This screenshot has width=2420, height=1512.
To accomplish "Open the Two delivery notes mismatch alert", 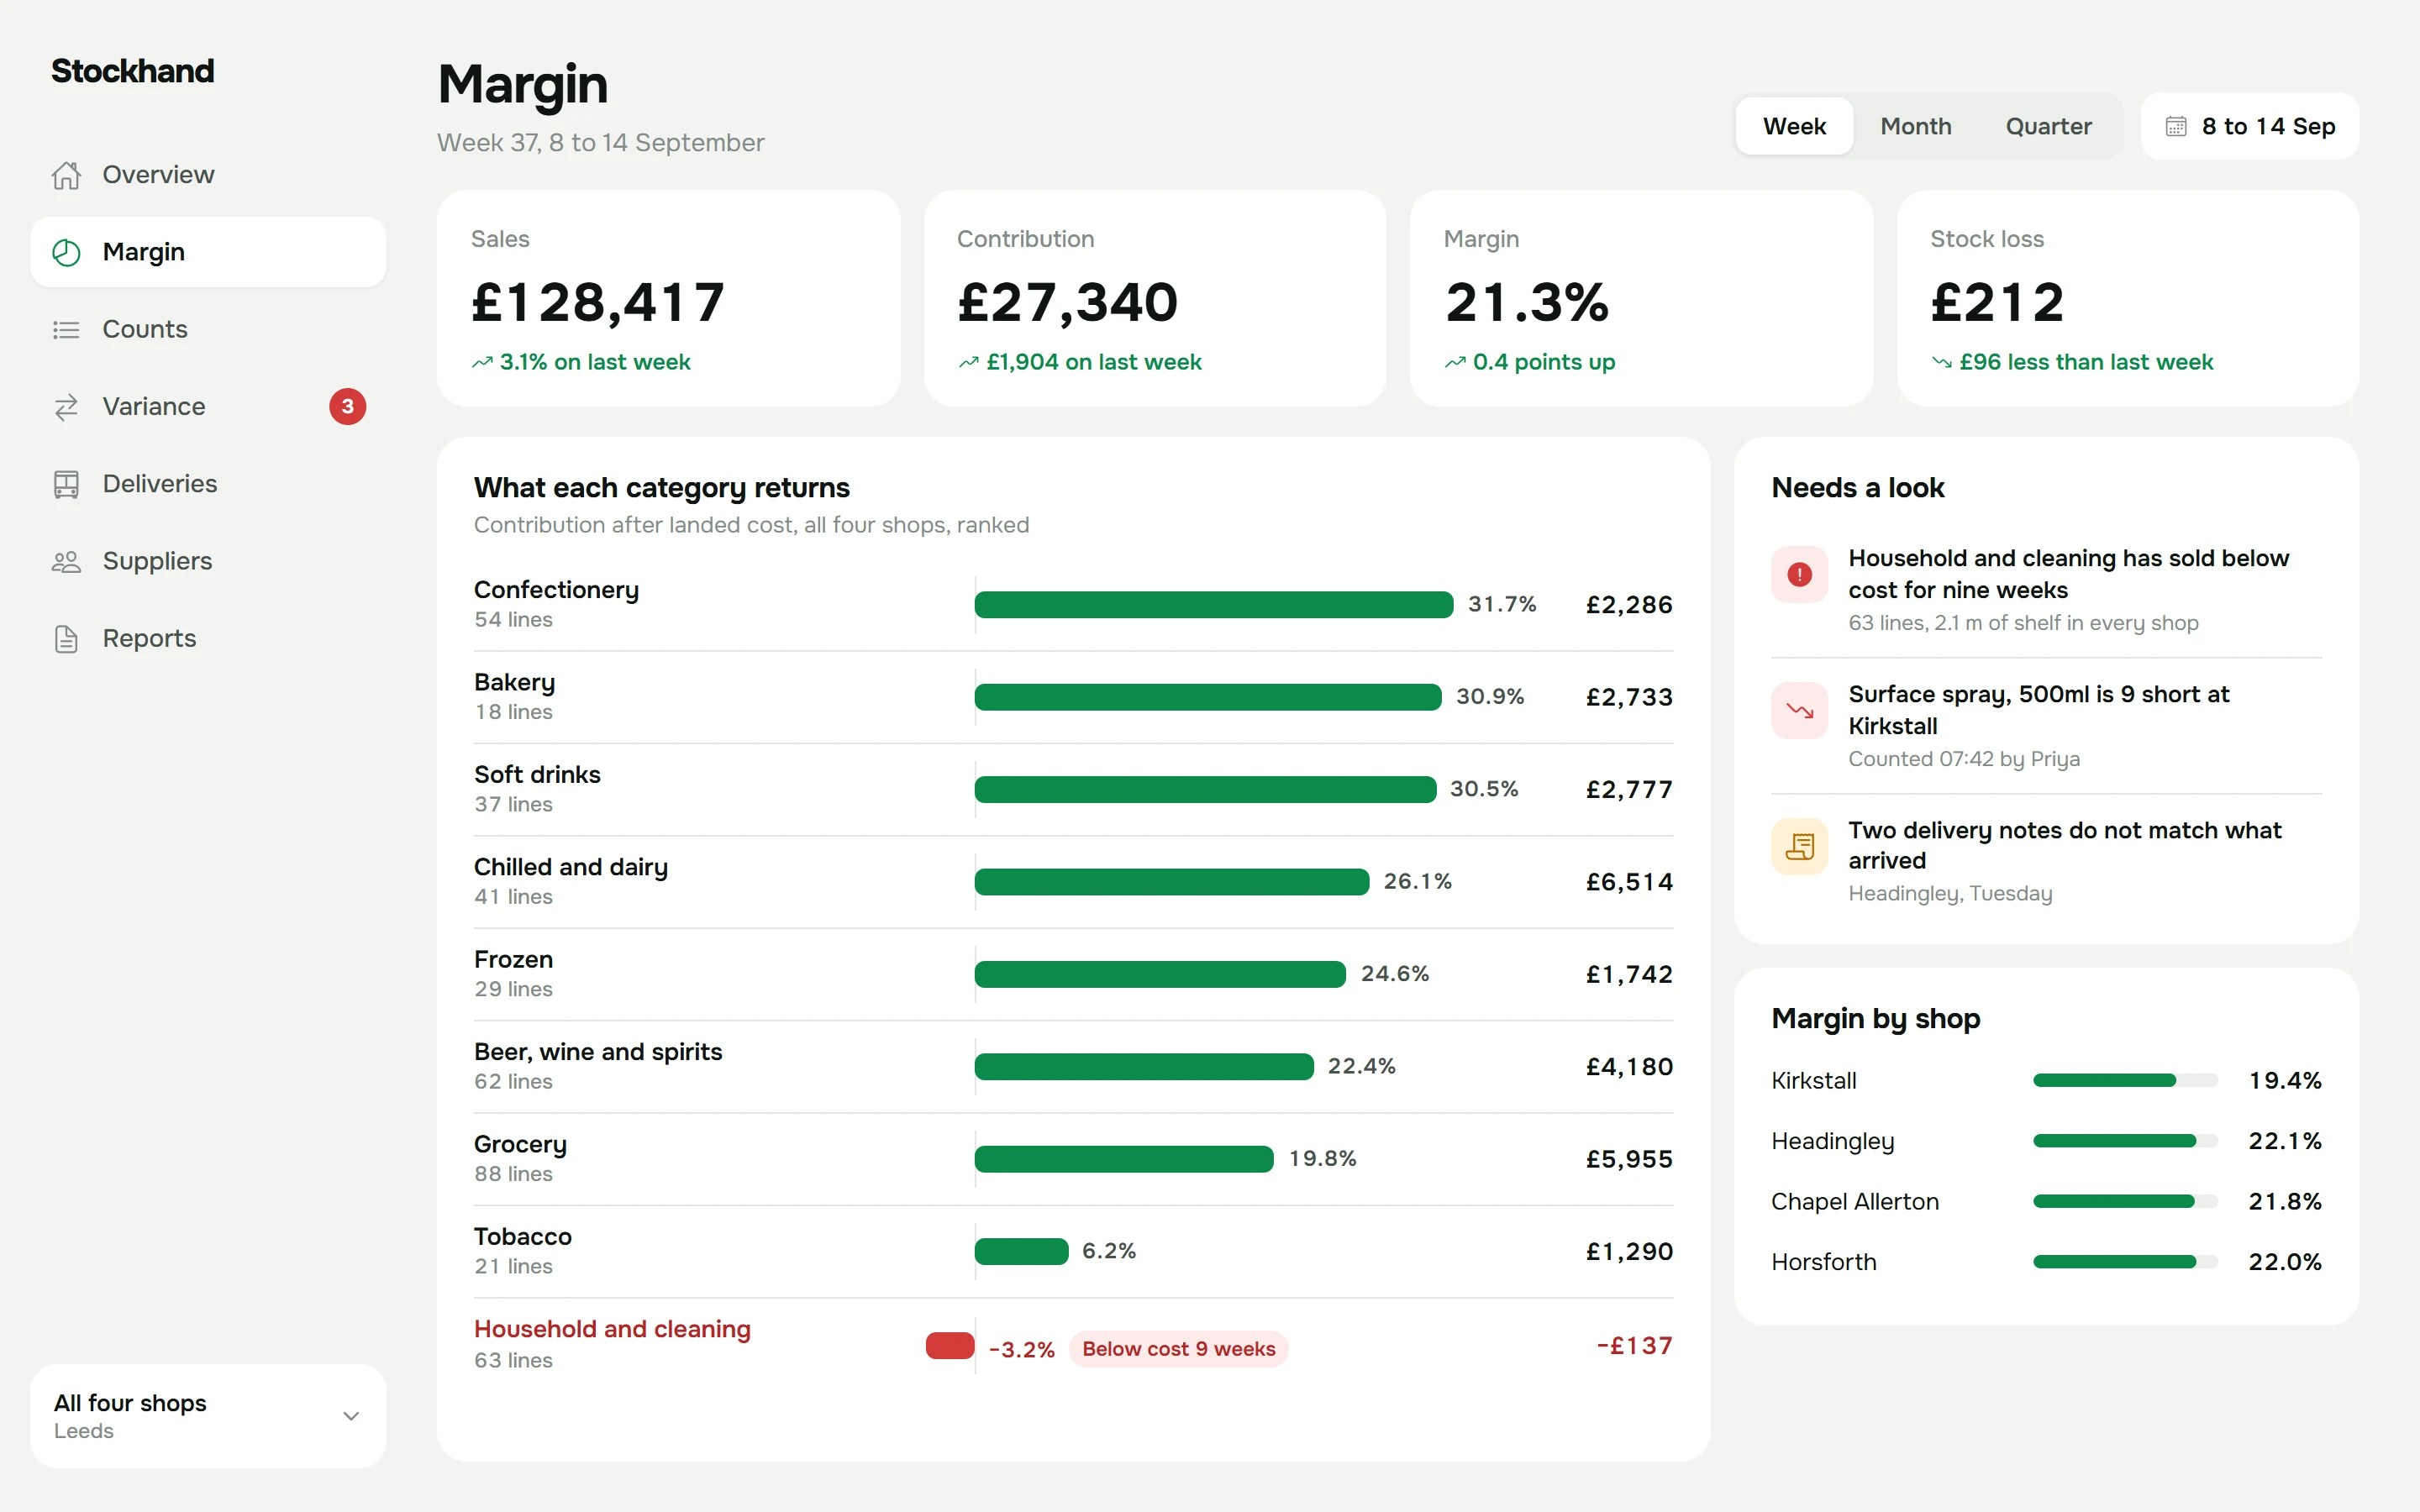I will [x=2046, y=861].
